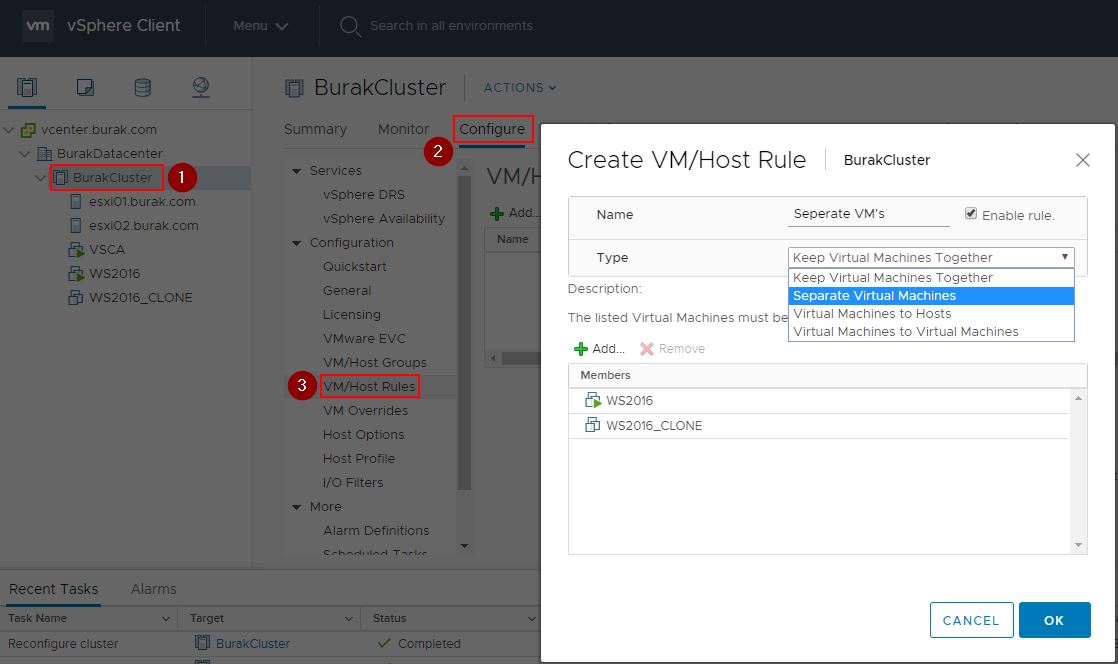Collapse the vcenter.burak.com tree node

(x=9, y=130)
